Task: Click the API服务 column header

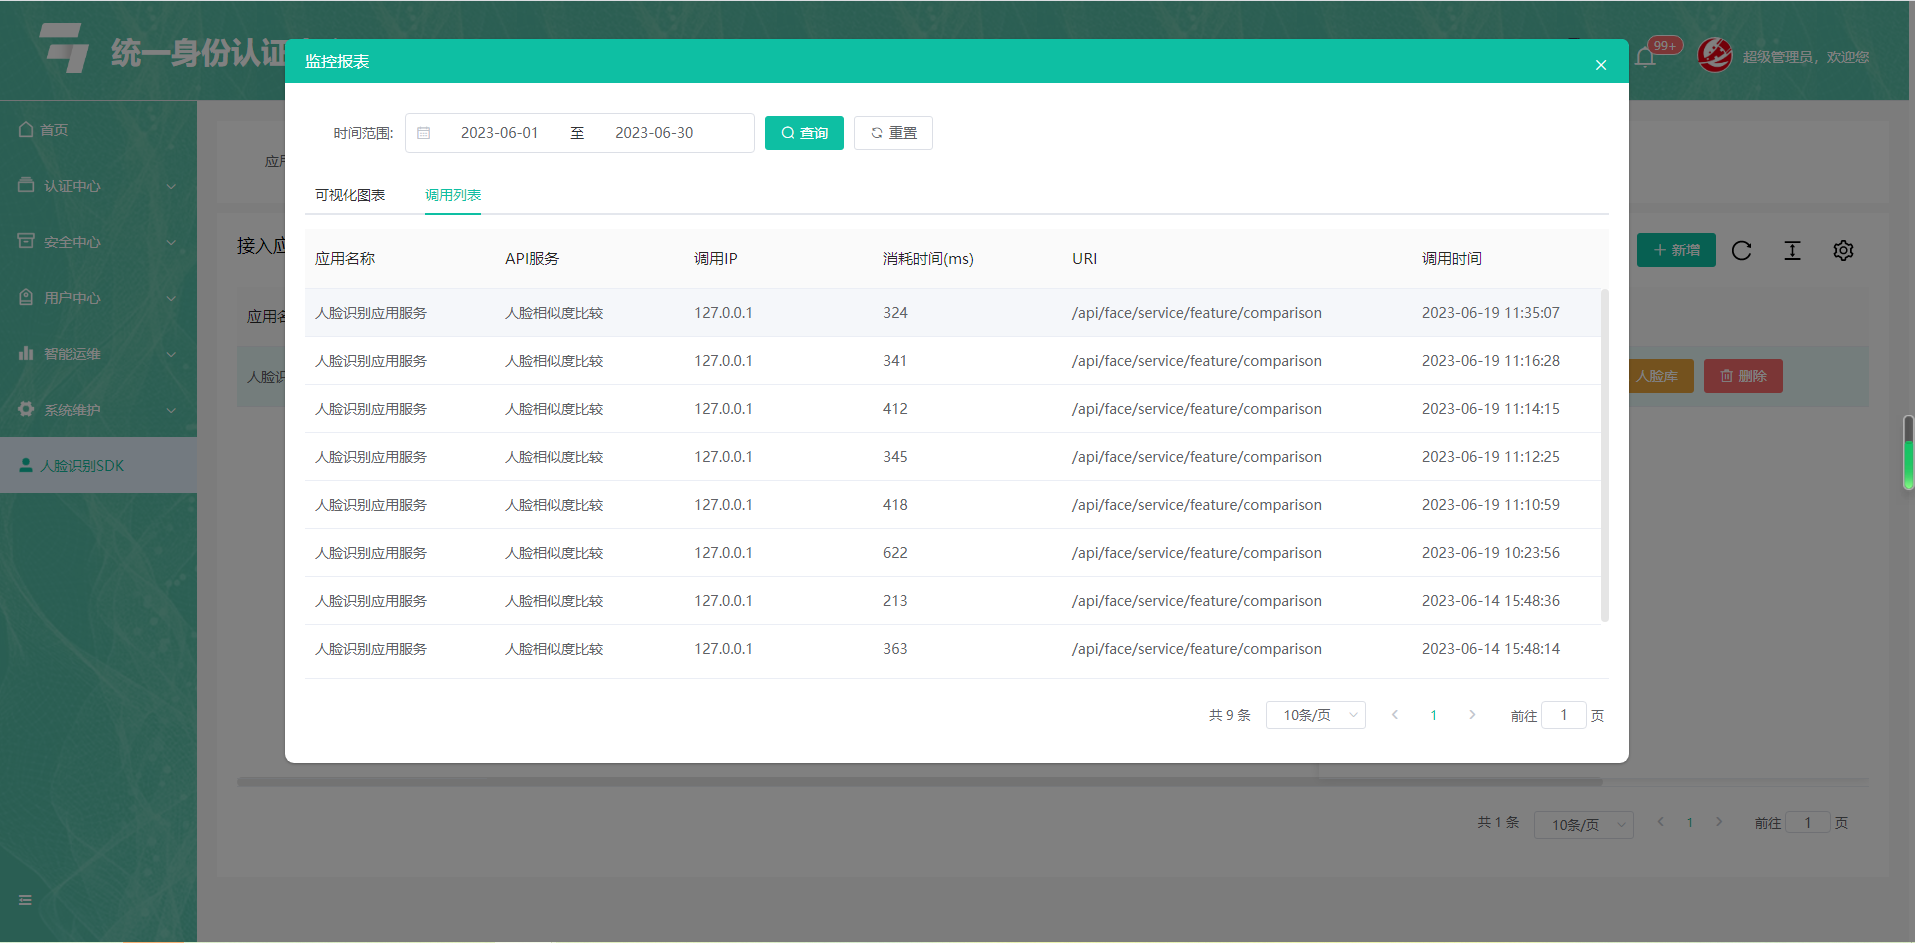Action: (x=532, y=259)
